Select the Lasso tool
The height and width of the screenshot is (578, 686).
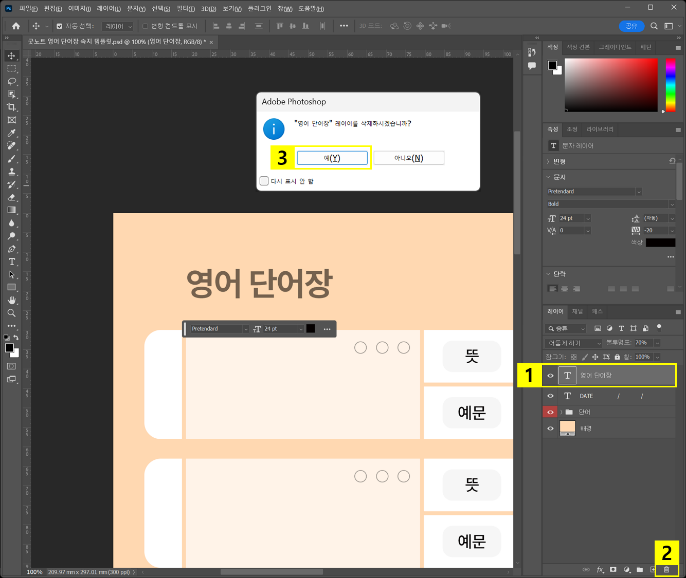pyautogui.click(x=11, y=81)
